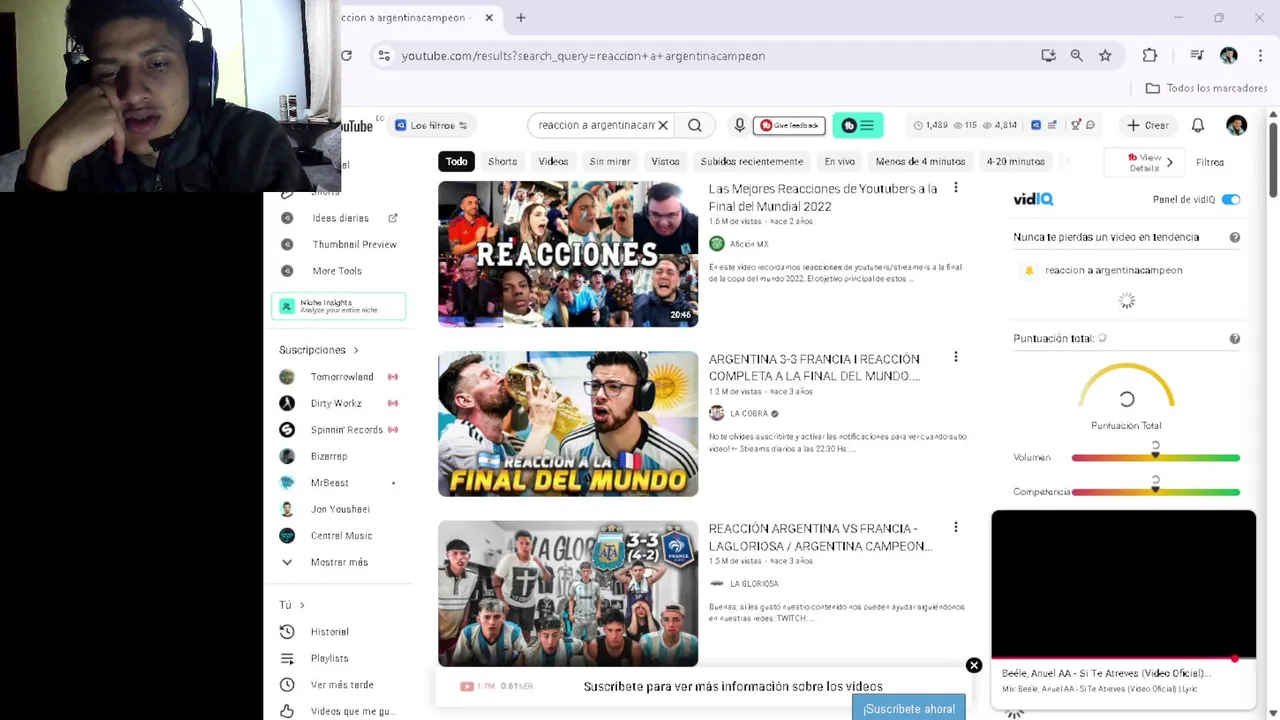This screenshot has height=720, width=1280.
Task: Open the Niche Insights card
Action: point(338,306)
